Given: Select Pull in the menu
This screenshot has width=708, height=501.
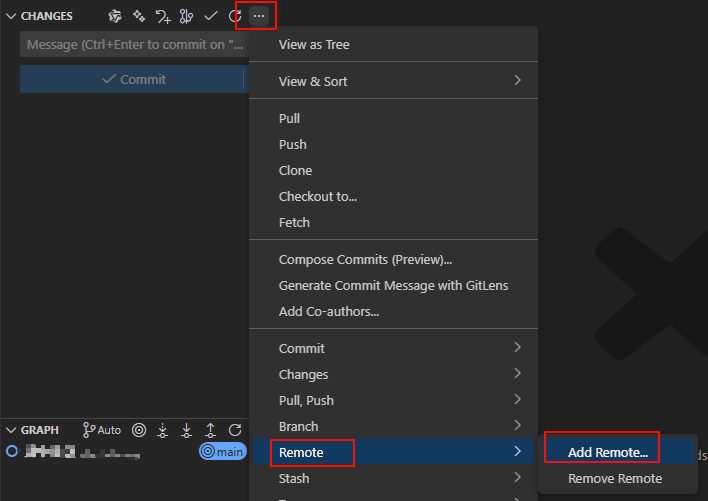Looking at the screenshot, I should 393,118.
